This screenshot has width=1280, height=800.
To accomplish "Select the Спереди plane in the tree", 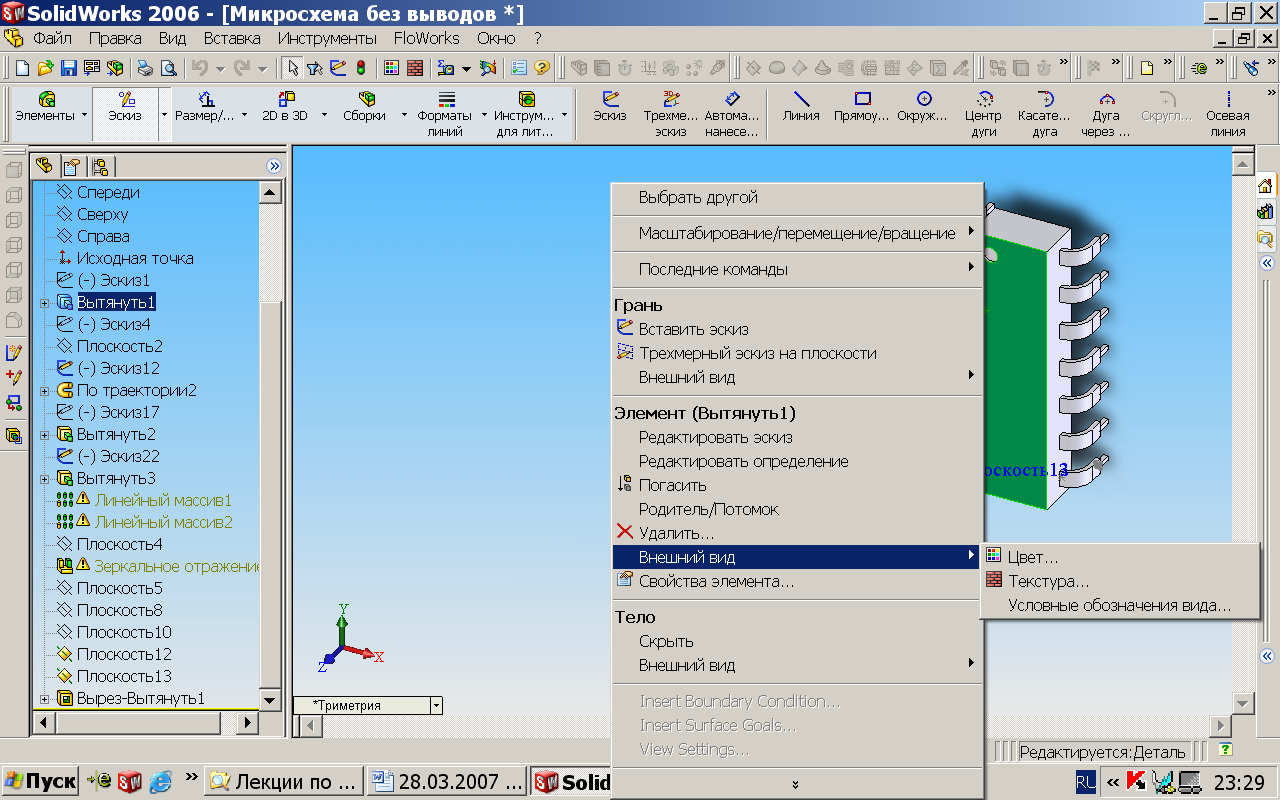I will click(x=108, y=192).
